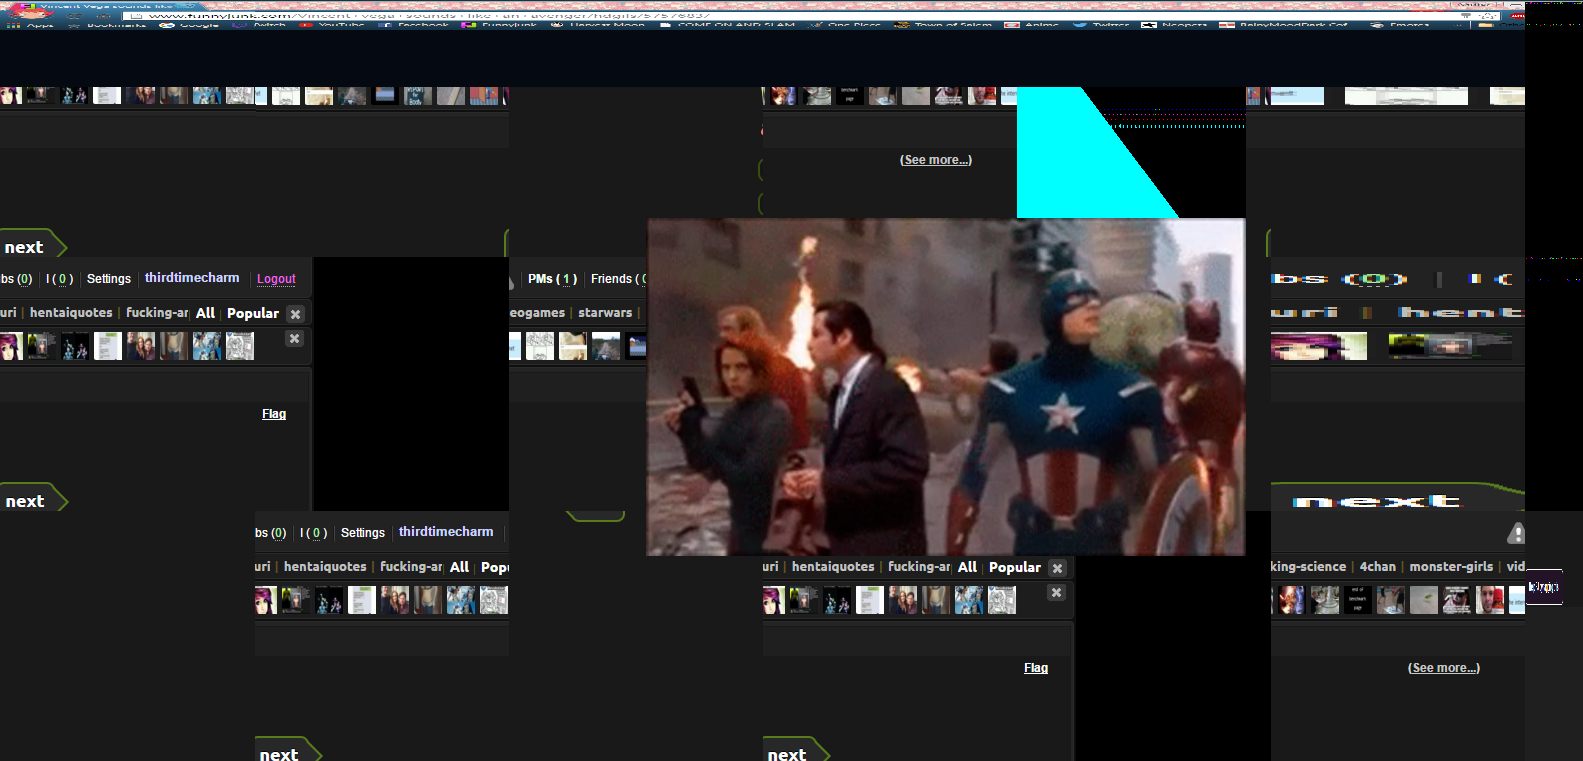1583x761 pixels.
Task: Click See more below the 4chan thumbnails
Action: point(1443,668)
